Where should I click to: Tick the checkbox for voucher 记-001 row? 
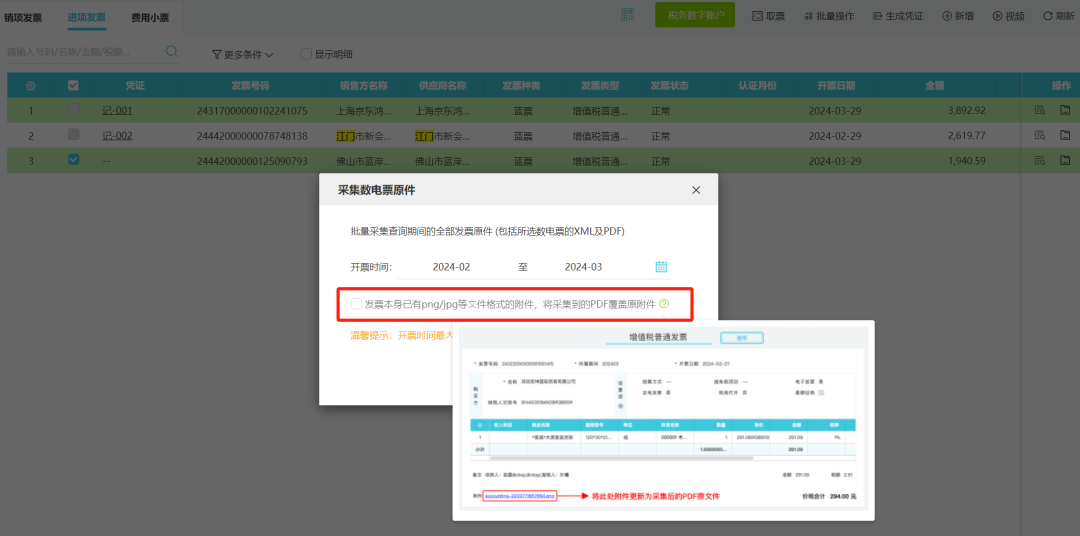74,109
